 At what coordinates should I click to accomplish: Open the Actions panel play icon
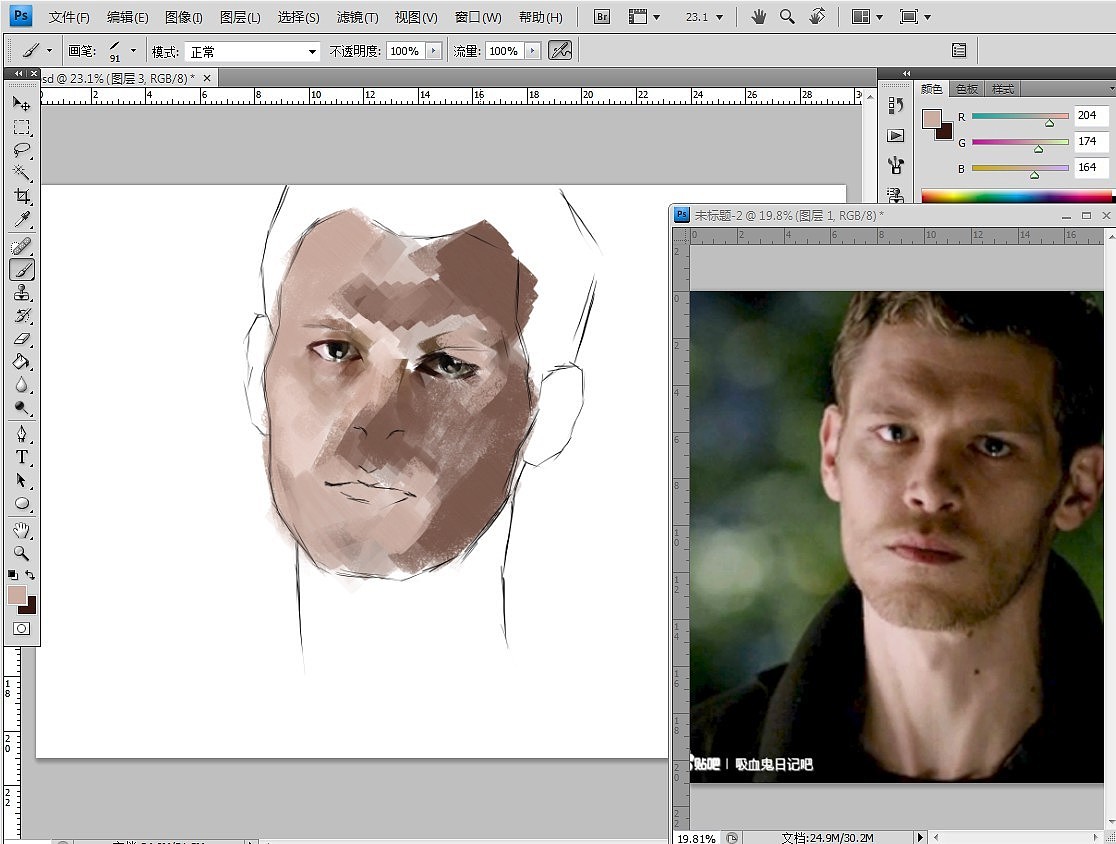(896, 135)
